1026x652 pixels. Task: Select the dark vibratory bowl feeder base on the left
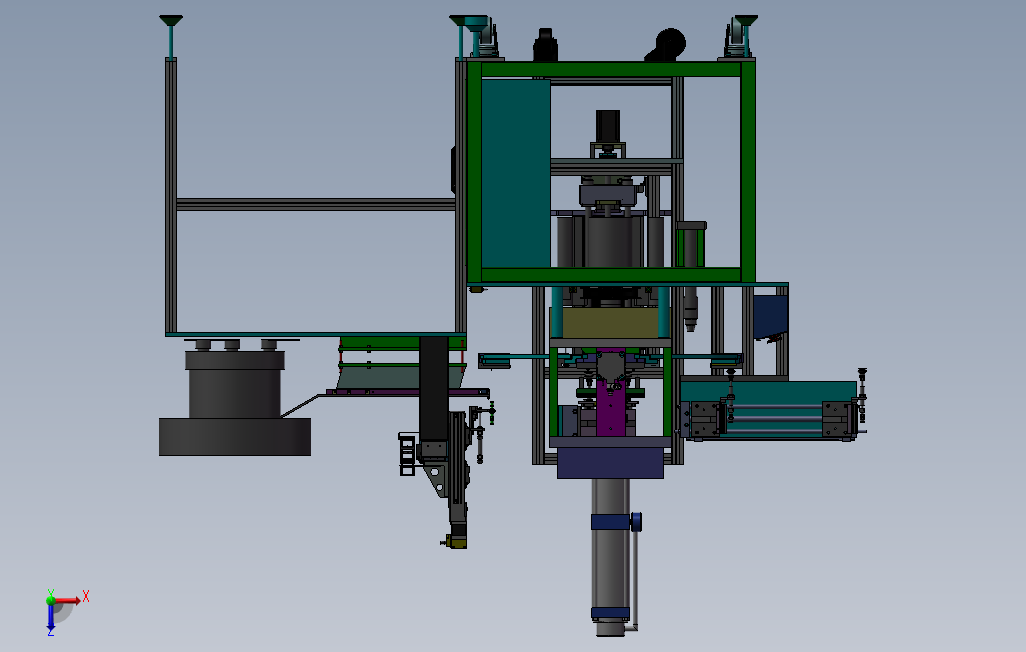(x=235, y=437)
